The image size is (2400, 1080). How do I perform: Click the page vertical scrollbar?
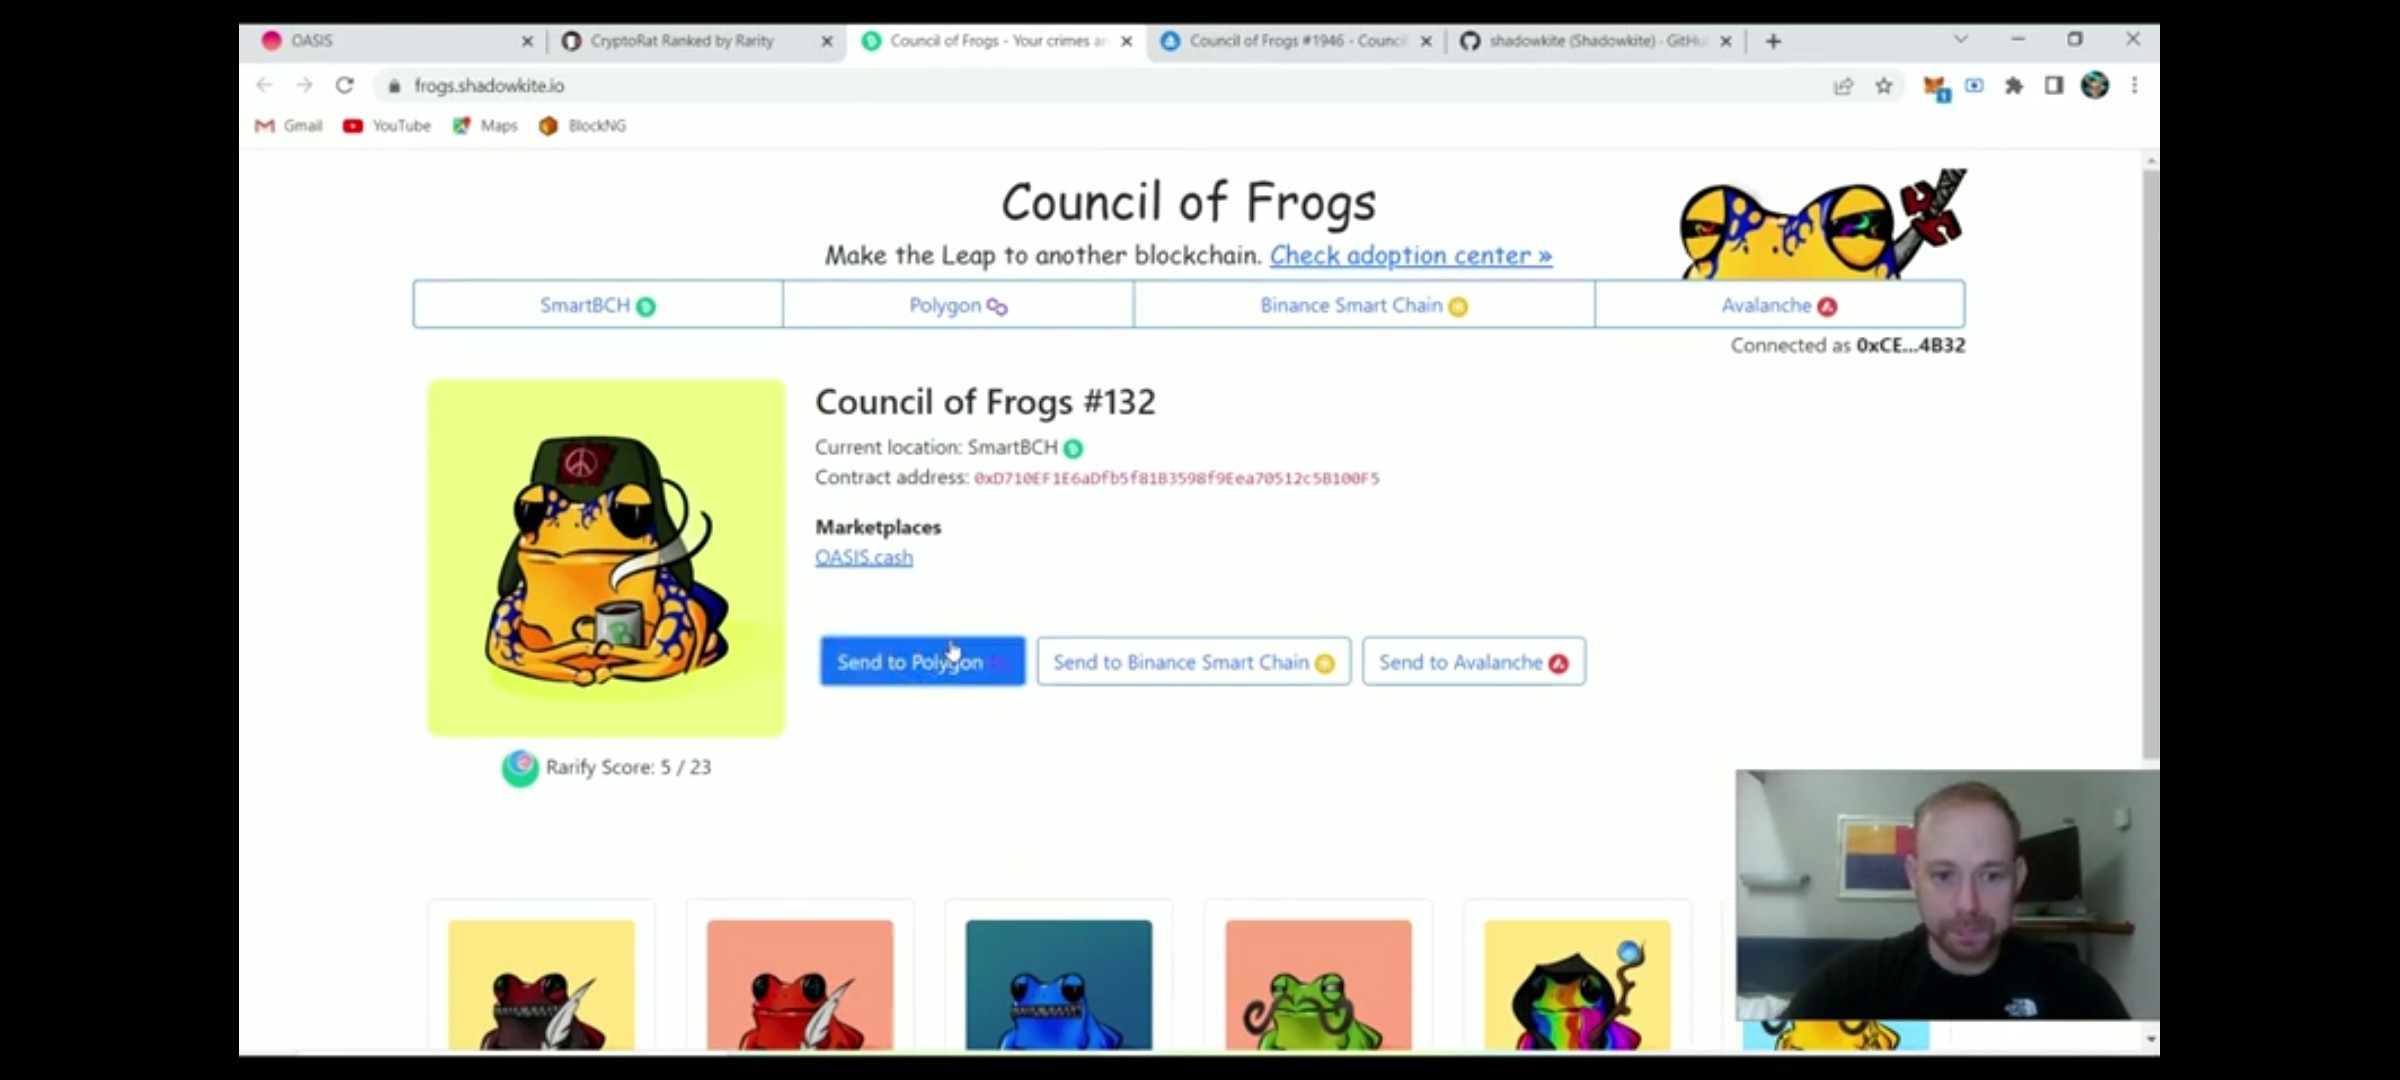pos(2151,465)
